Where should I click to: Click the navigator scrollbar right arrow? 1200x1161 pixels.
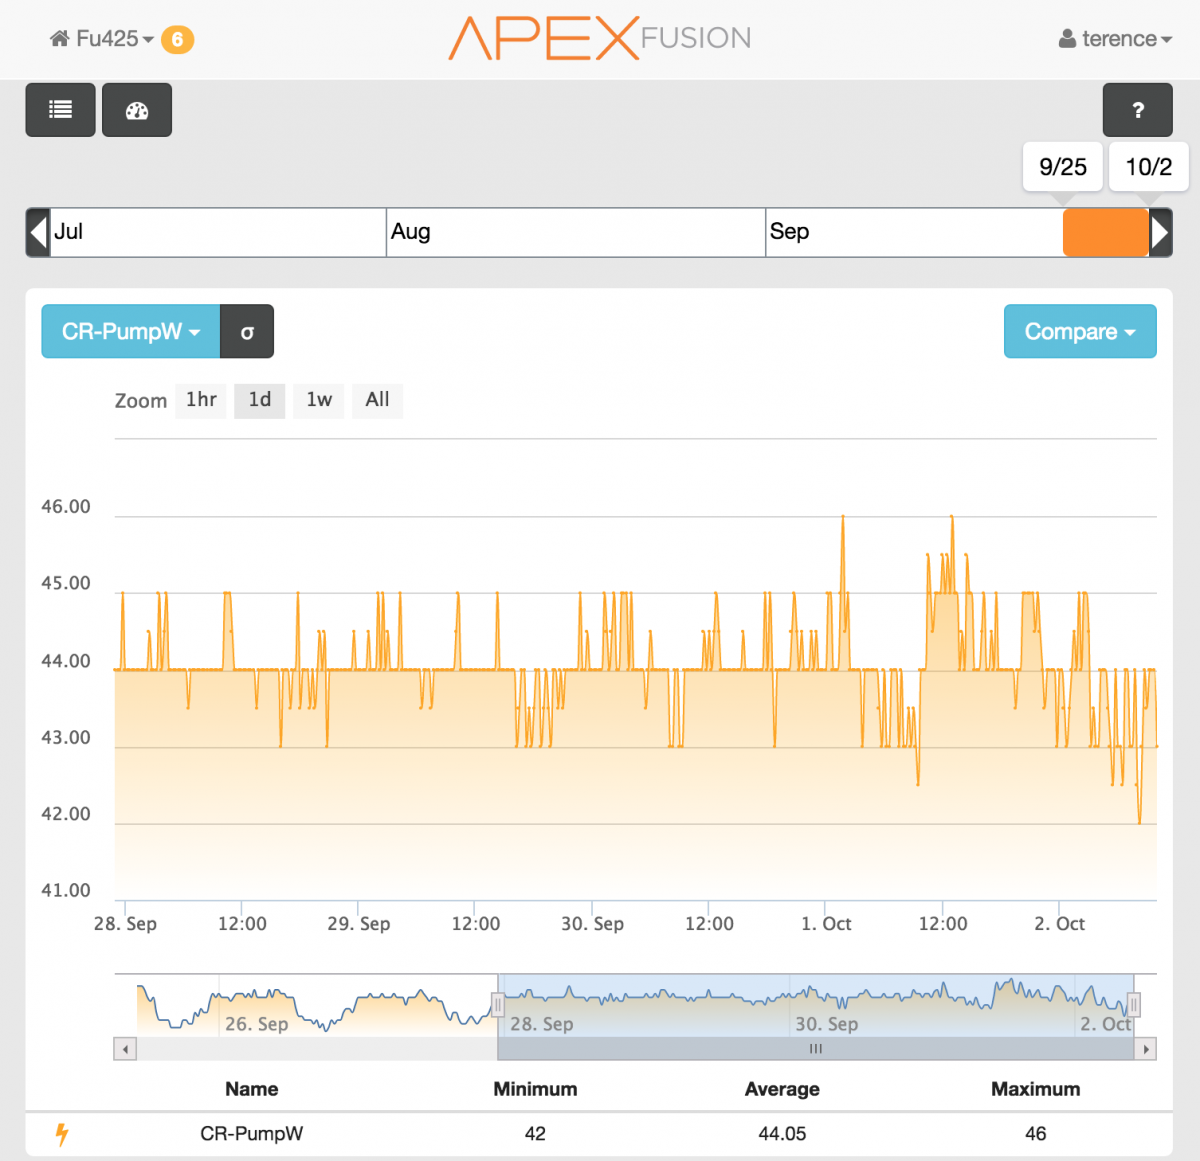pos(1146,1049)
